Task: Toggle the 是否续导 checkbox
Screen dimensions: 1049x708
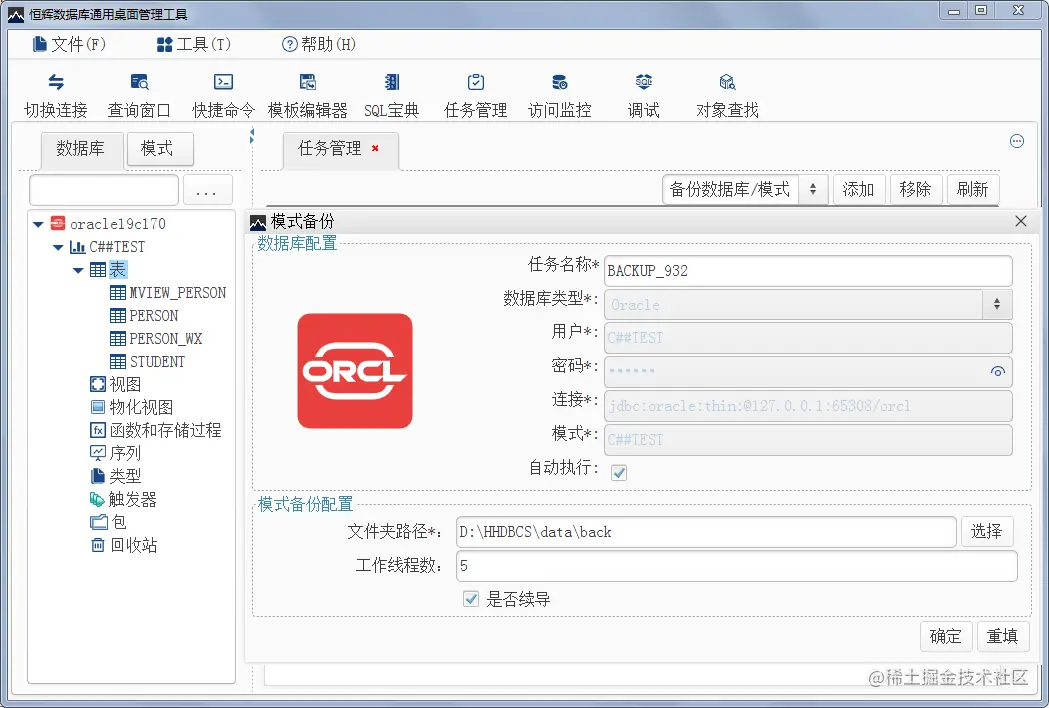Action: point(471,599)
